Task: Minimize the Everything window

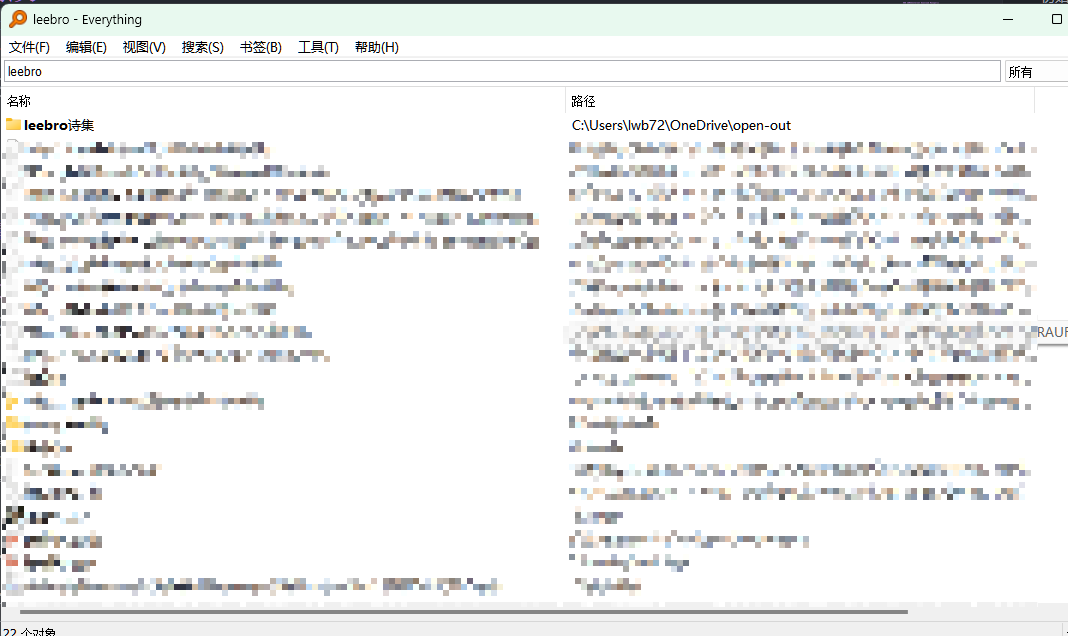Action: click(1008, 19)
